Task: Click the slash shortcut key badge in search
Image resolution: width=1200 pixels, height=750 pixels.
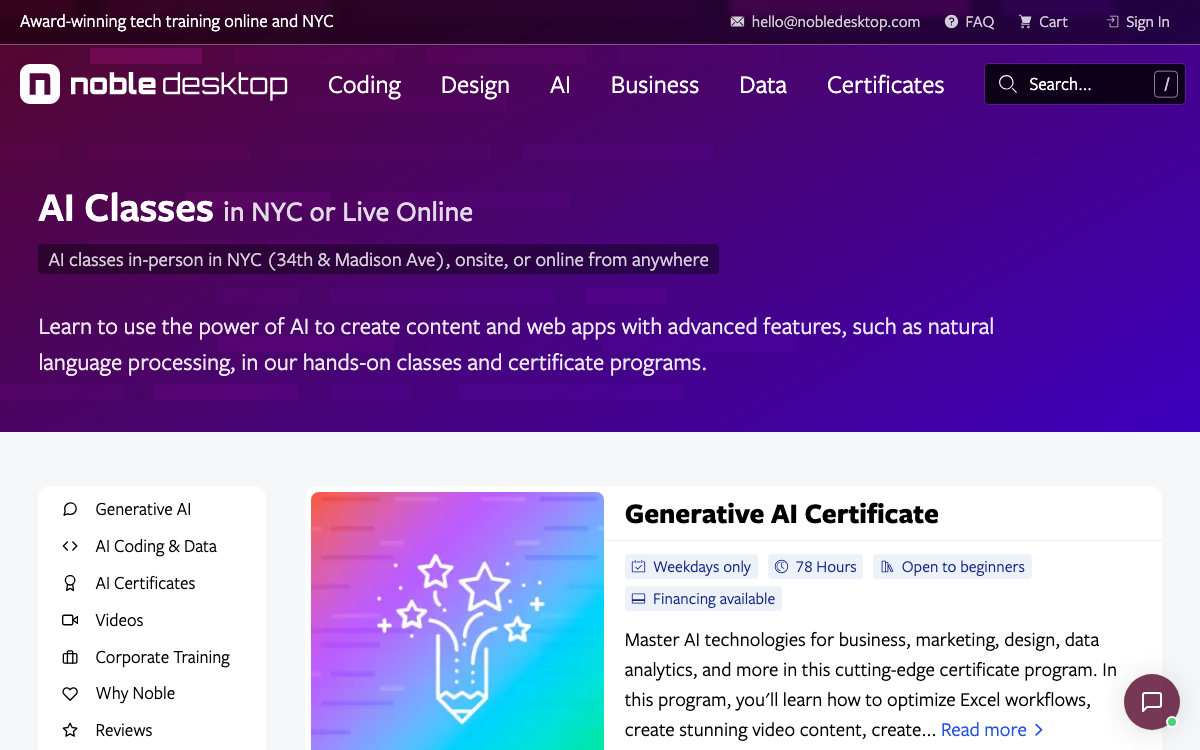Action: pyautogui.click(x=1165, y=84)
